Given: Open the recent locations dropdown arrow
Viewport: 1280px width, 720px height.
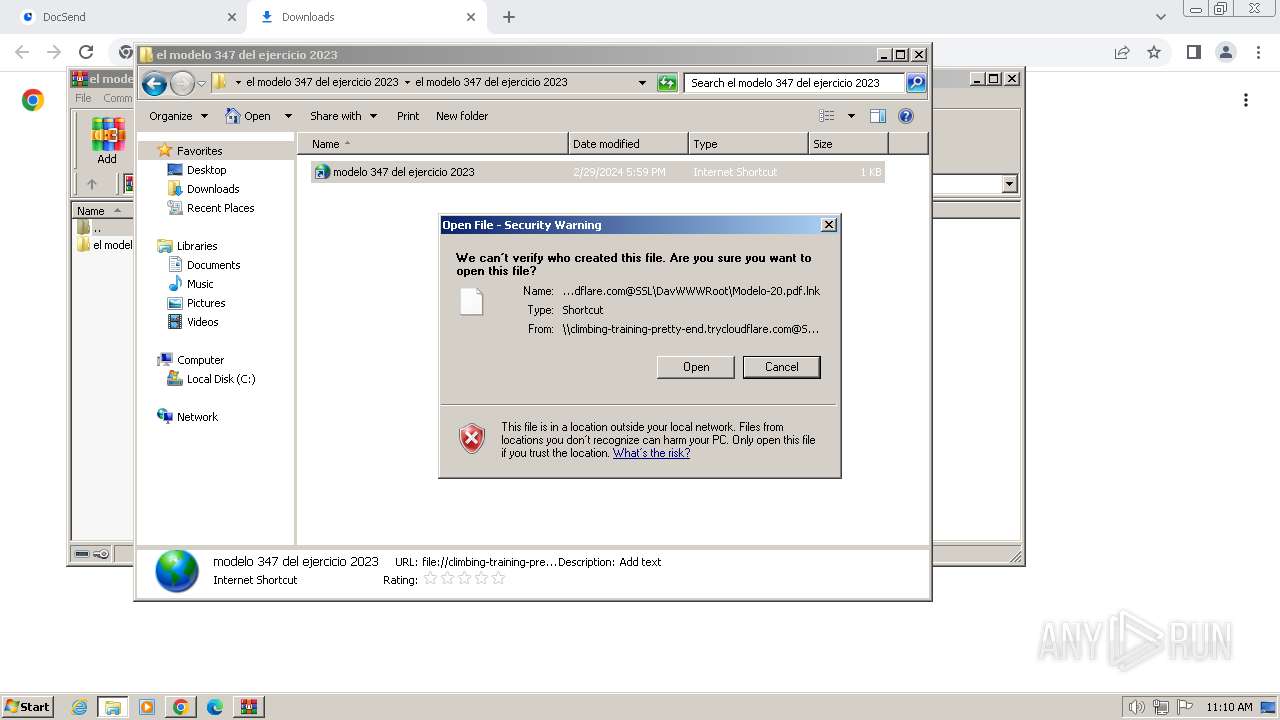Looking at the screenshot, I should coord(201,83).
